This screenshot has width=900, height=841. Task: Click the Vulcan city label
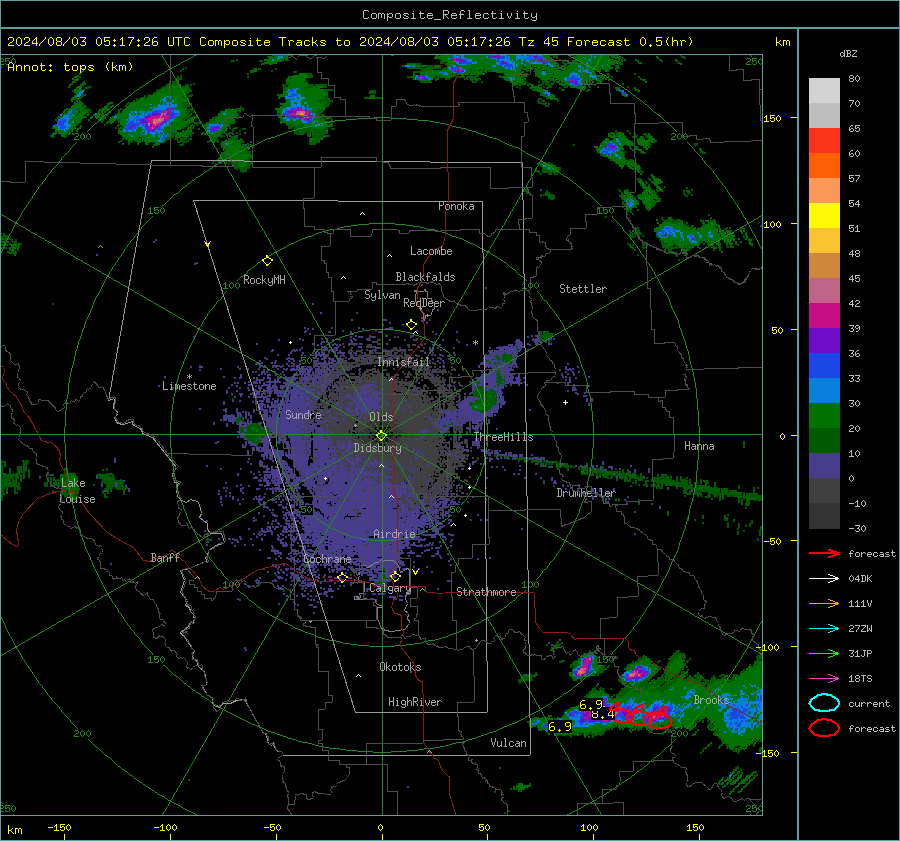508,743
